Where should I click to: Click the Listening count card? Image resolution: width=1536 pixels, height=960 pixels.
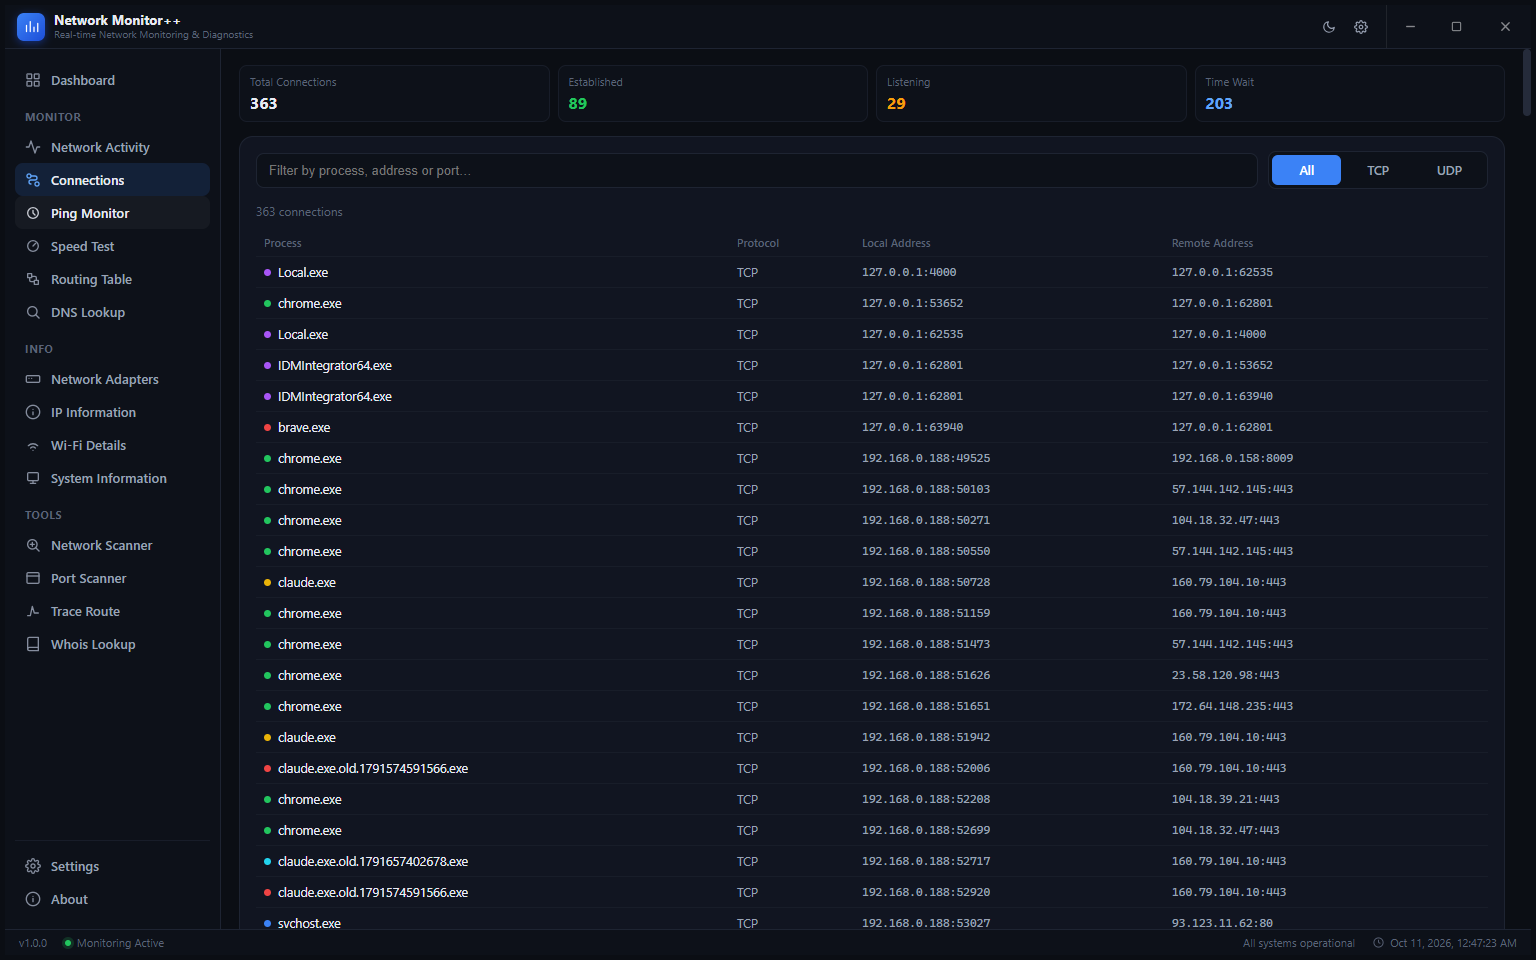pyautogui.click(x=1031, y=93)
